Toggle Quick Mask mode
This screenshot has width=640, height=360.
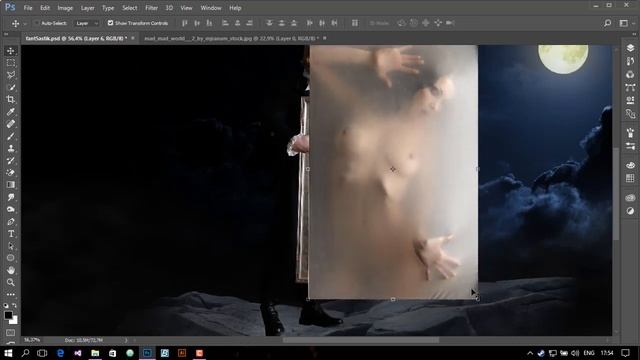pyautogui.click(x=11, y=333)
